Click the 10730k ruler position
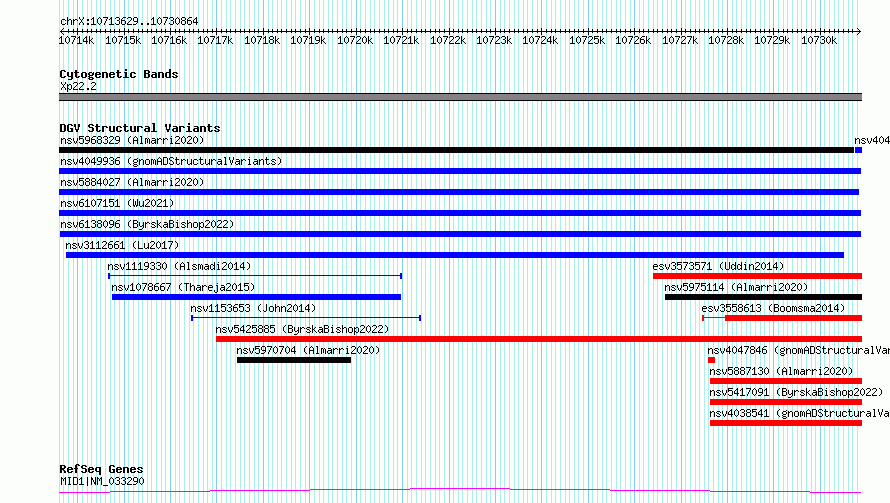Screen dimensions: 890x503 click(819, 40)
